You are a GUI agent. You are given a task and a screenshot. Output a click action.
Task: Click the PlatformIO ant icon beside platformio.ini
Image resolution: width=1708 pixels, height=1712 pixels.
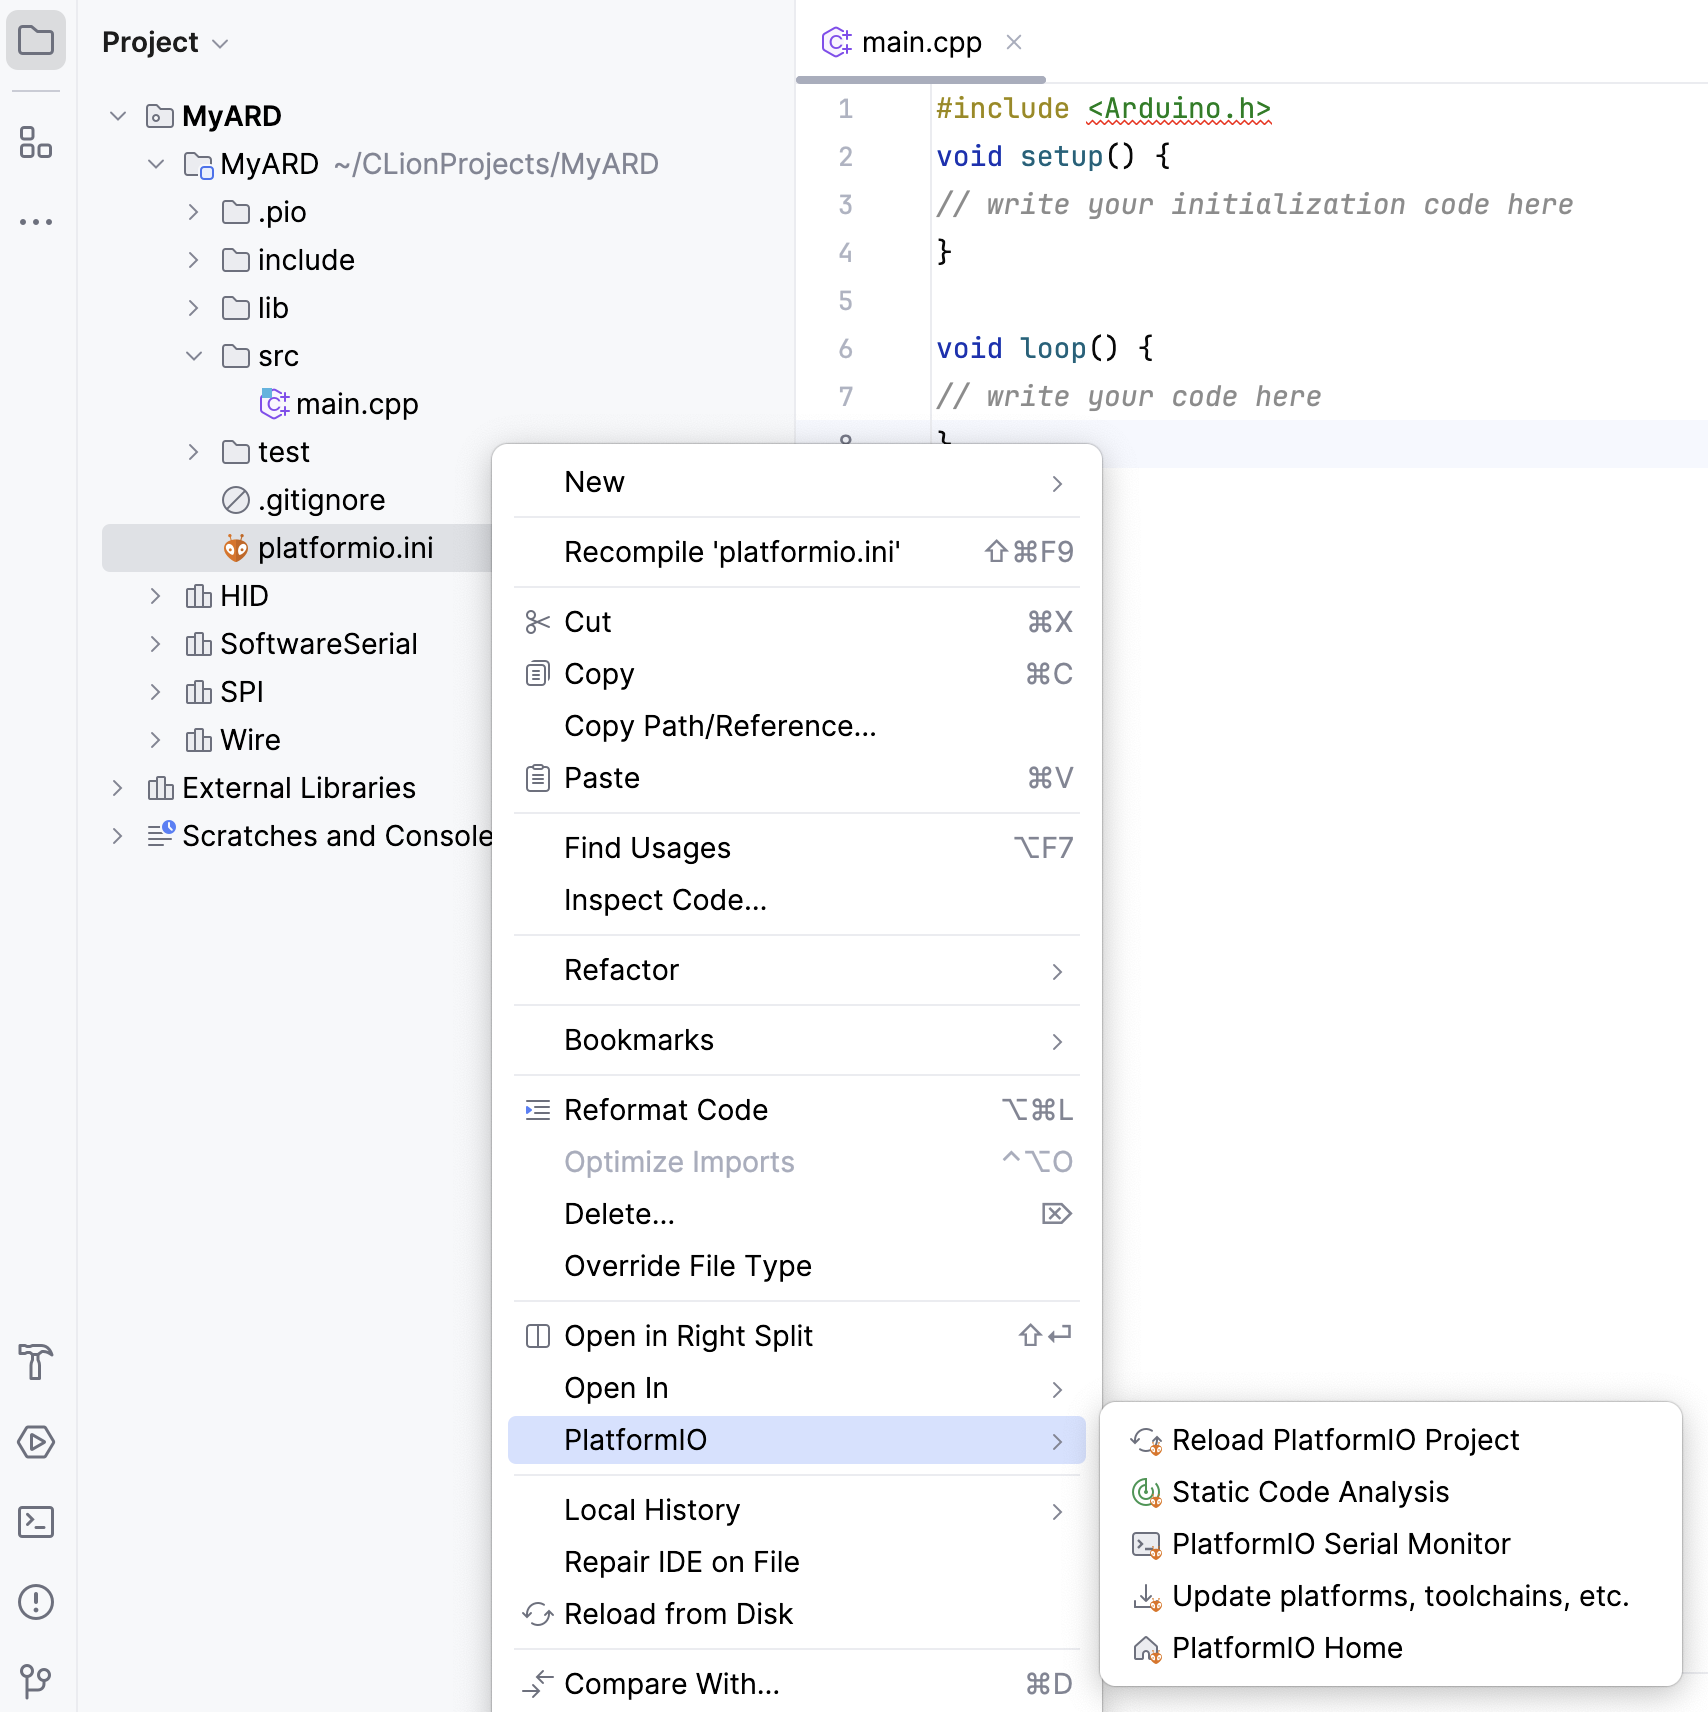[x=236, y=548]
